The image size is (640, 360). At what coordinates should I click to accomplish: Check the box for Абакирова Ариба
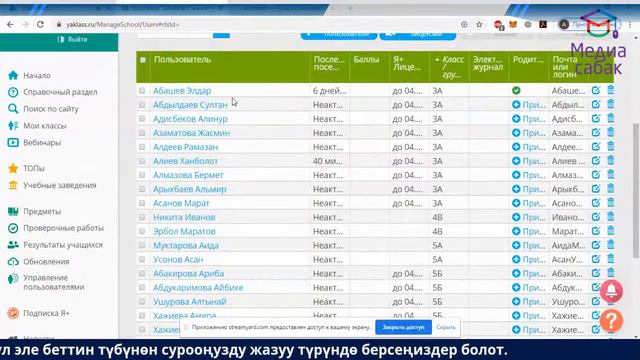(142, 273)
